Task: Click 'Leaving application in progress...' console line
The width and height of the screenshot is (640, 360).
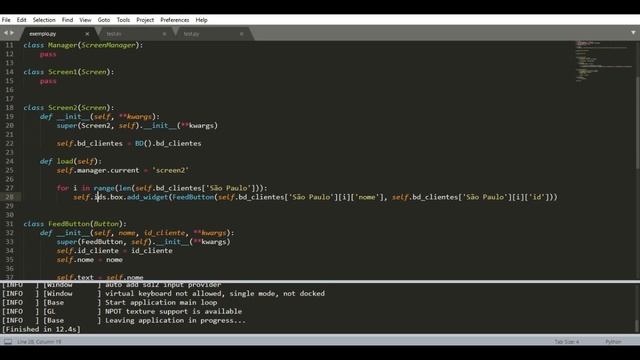Action: point(176,320)
